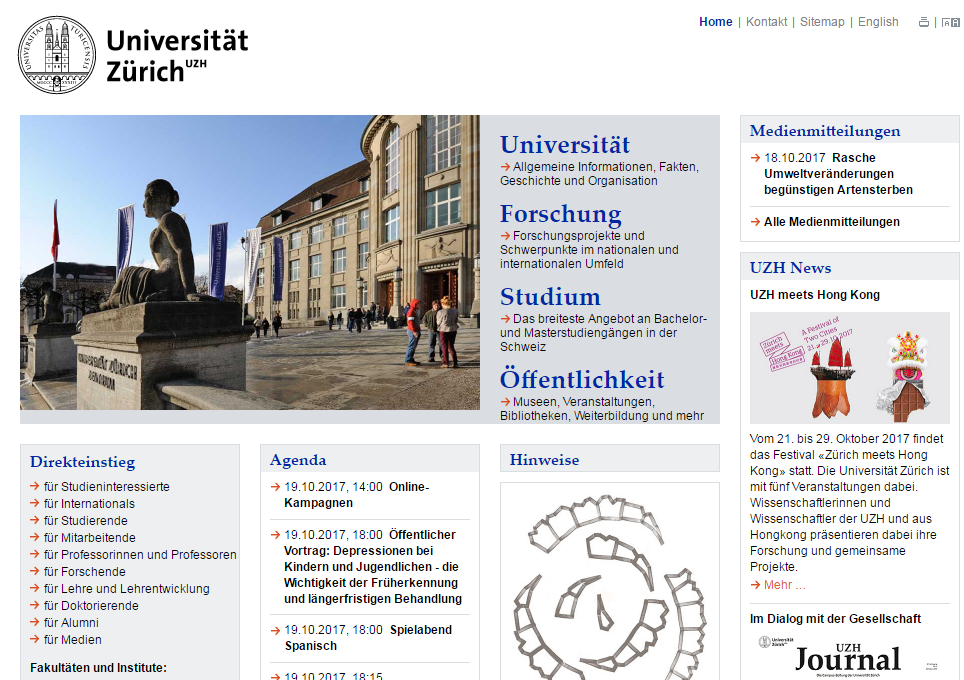
Task: Open 'für Studieninteressierte' link
Action: [106, 486]
